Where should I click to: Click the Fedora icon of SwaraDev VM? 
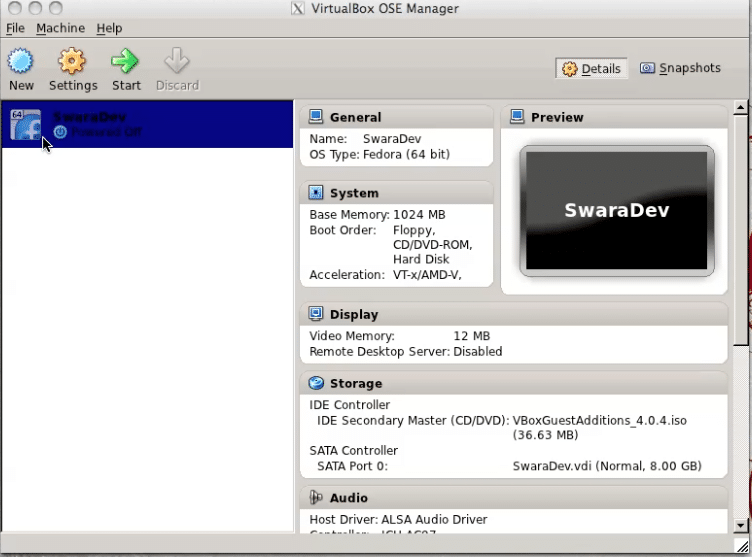pyautogui.click(x=26, y=125)
